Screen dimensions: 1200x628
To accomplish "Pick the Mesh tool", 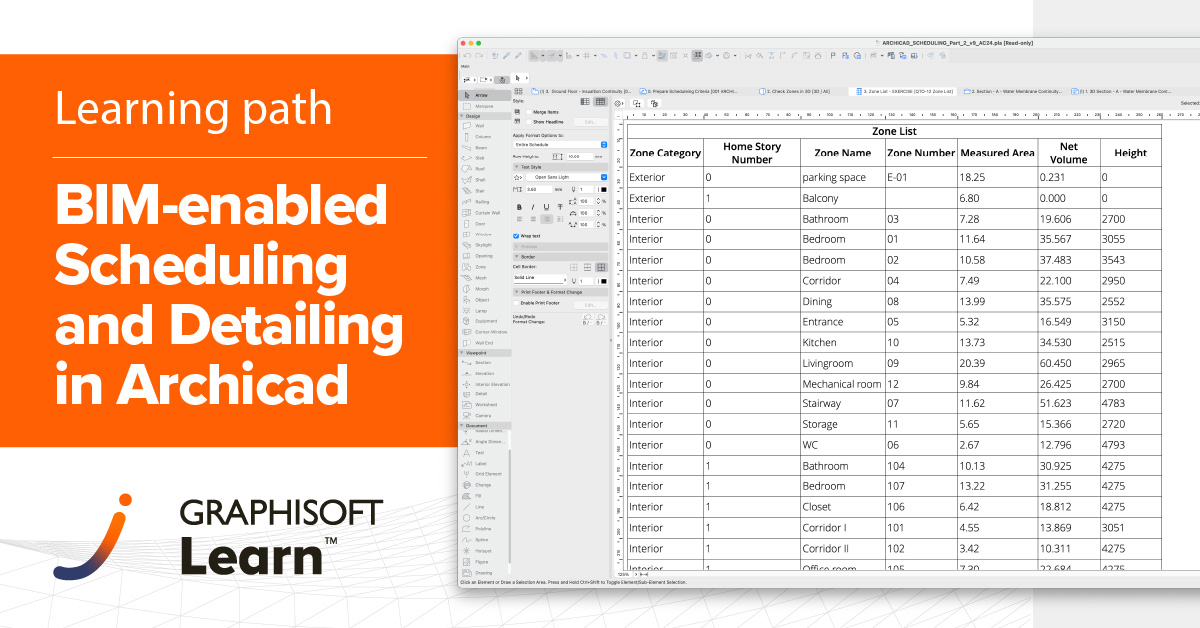I will tap(483, 278).
